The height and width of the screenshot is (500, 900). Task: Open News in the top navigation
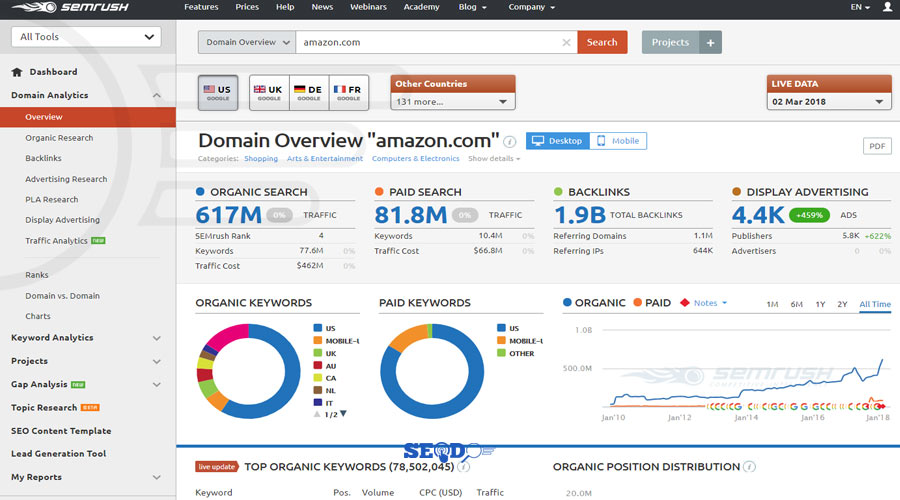pos(322,7)
